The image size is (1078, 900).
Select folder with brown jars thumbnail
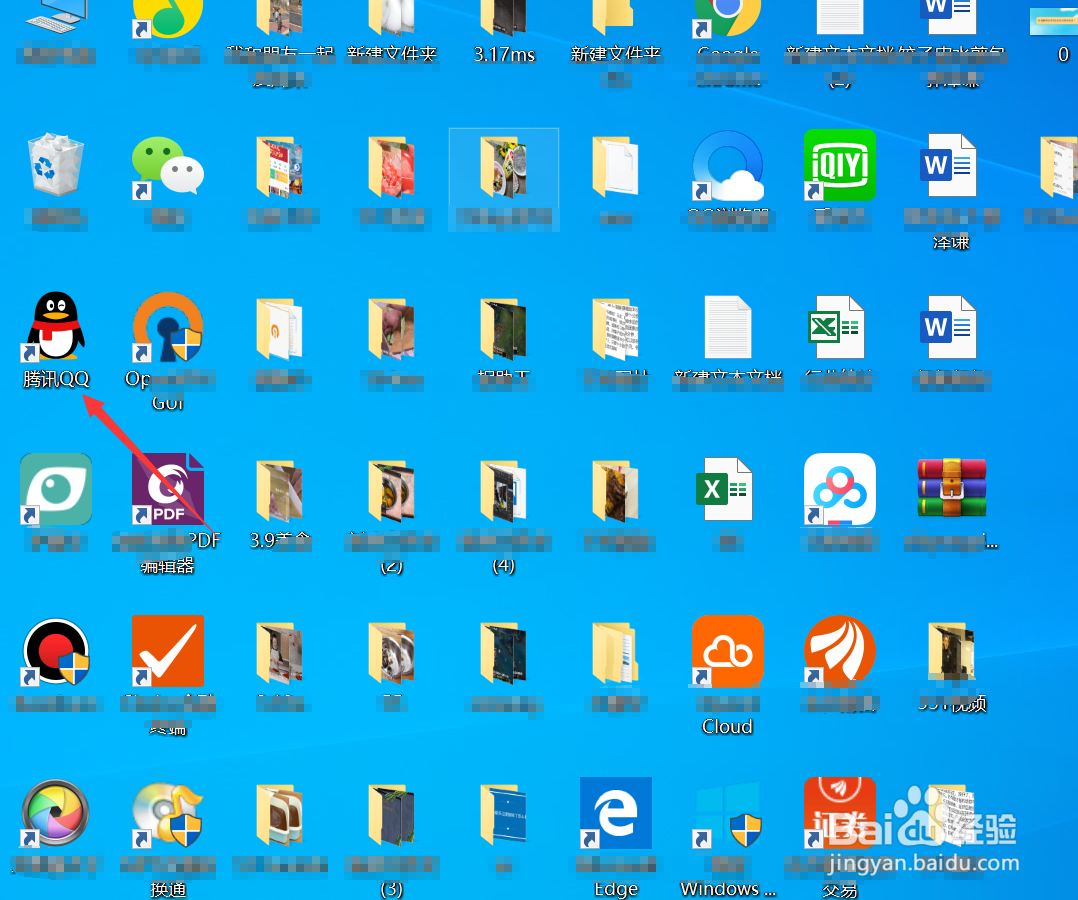point(279,815)
